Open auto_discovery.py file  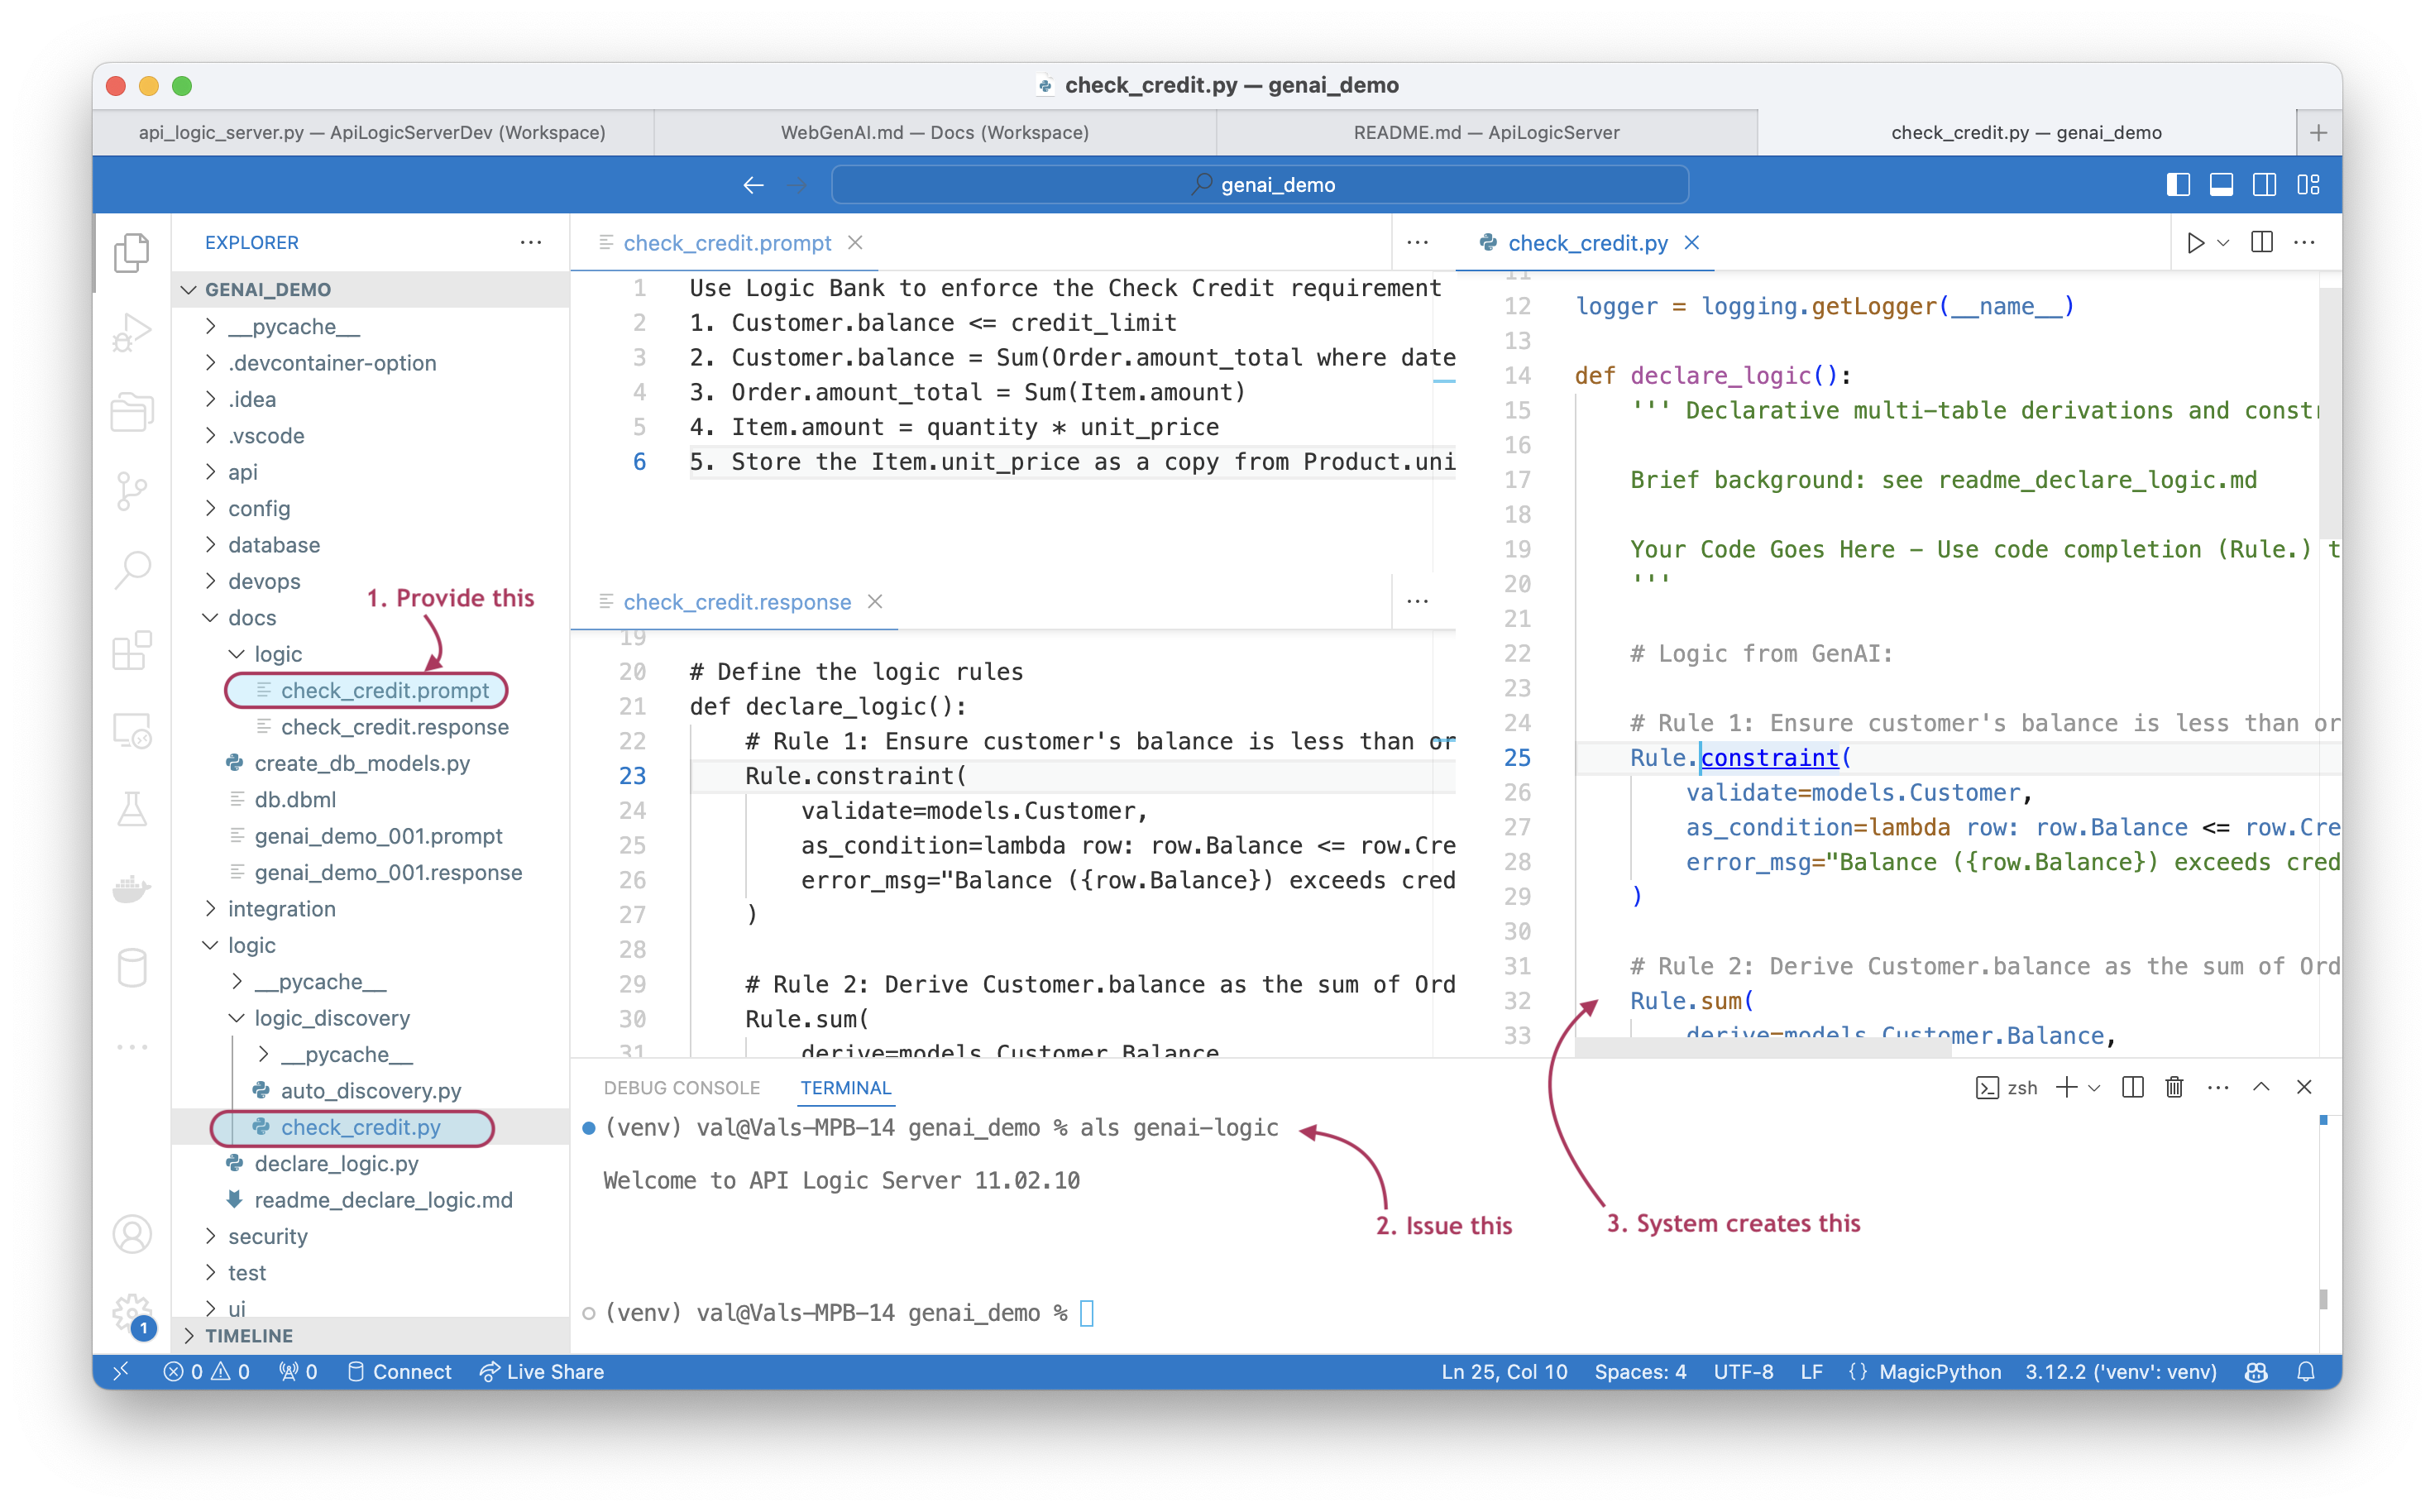[x=371, y=1091]
